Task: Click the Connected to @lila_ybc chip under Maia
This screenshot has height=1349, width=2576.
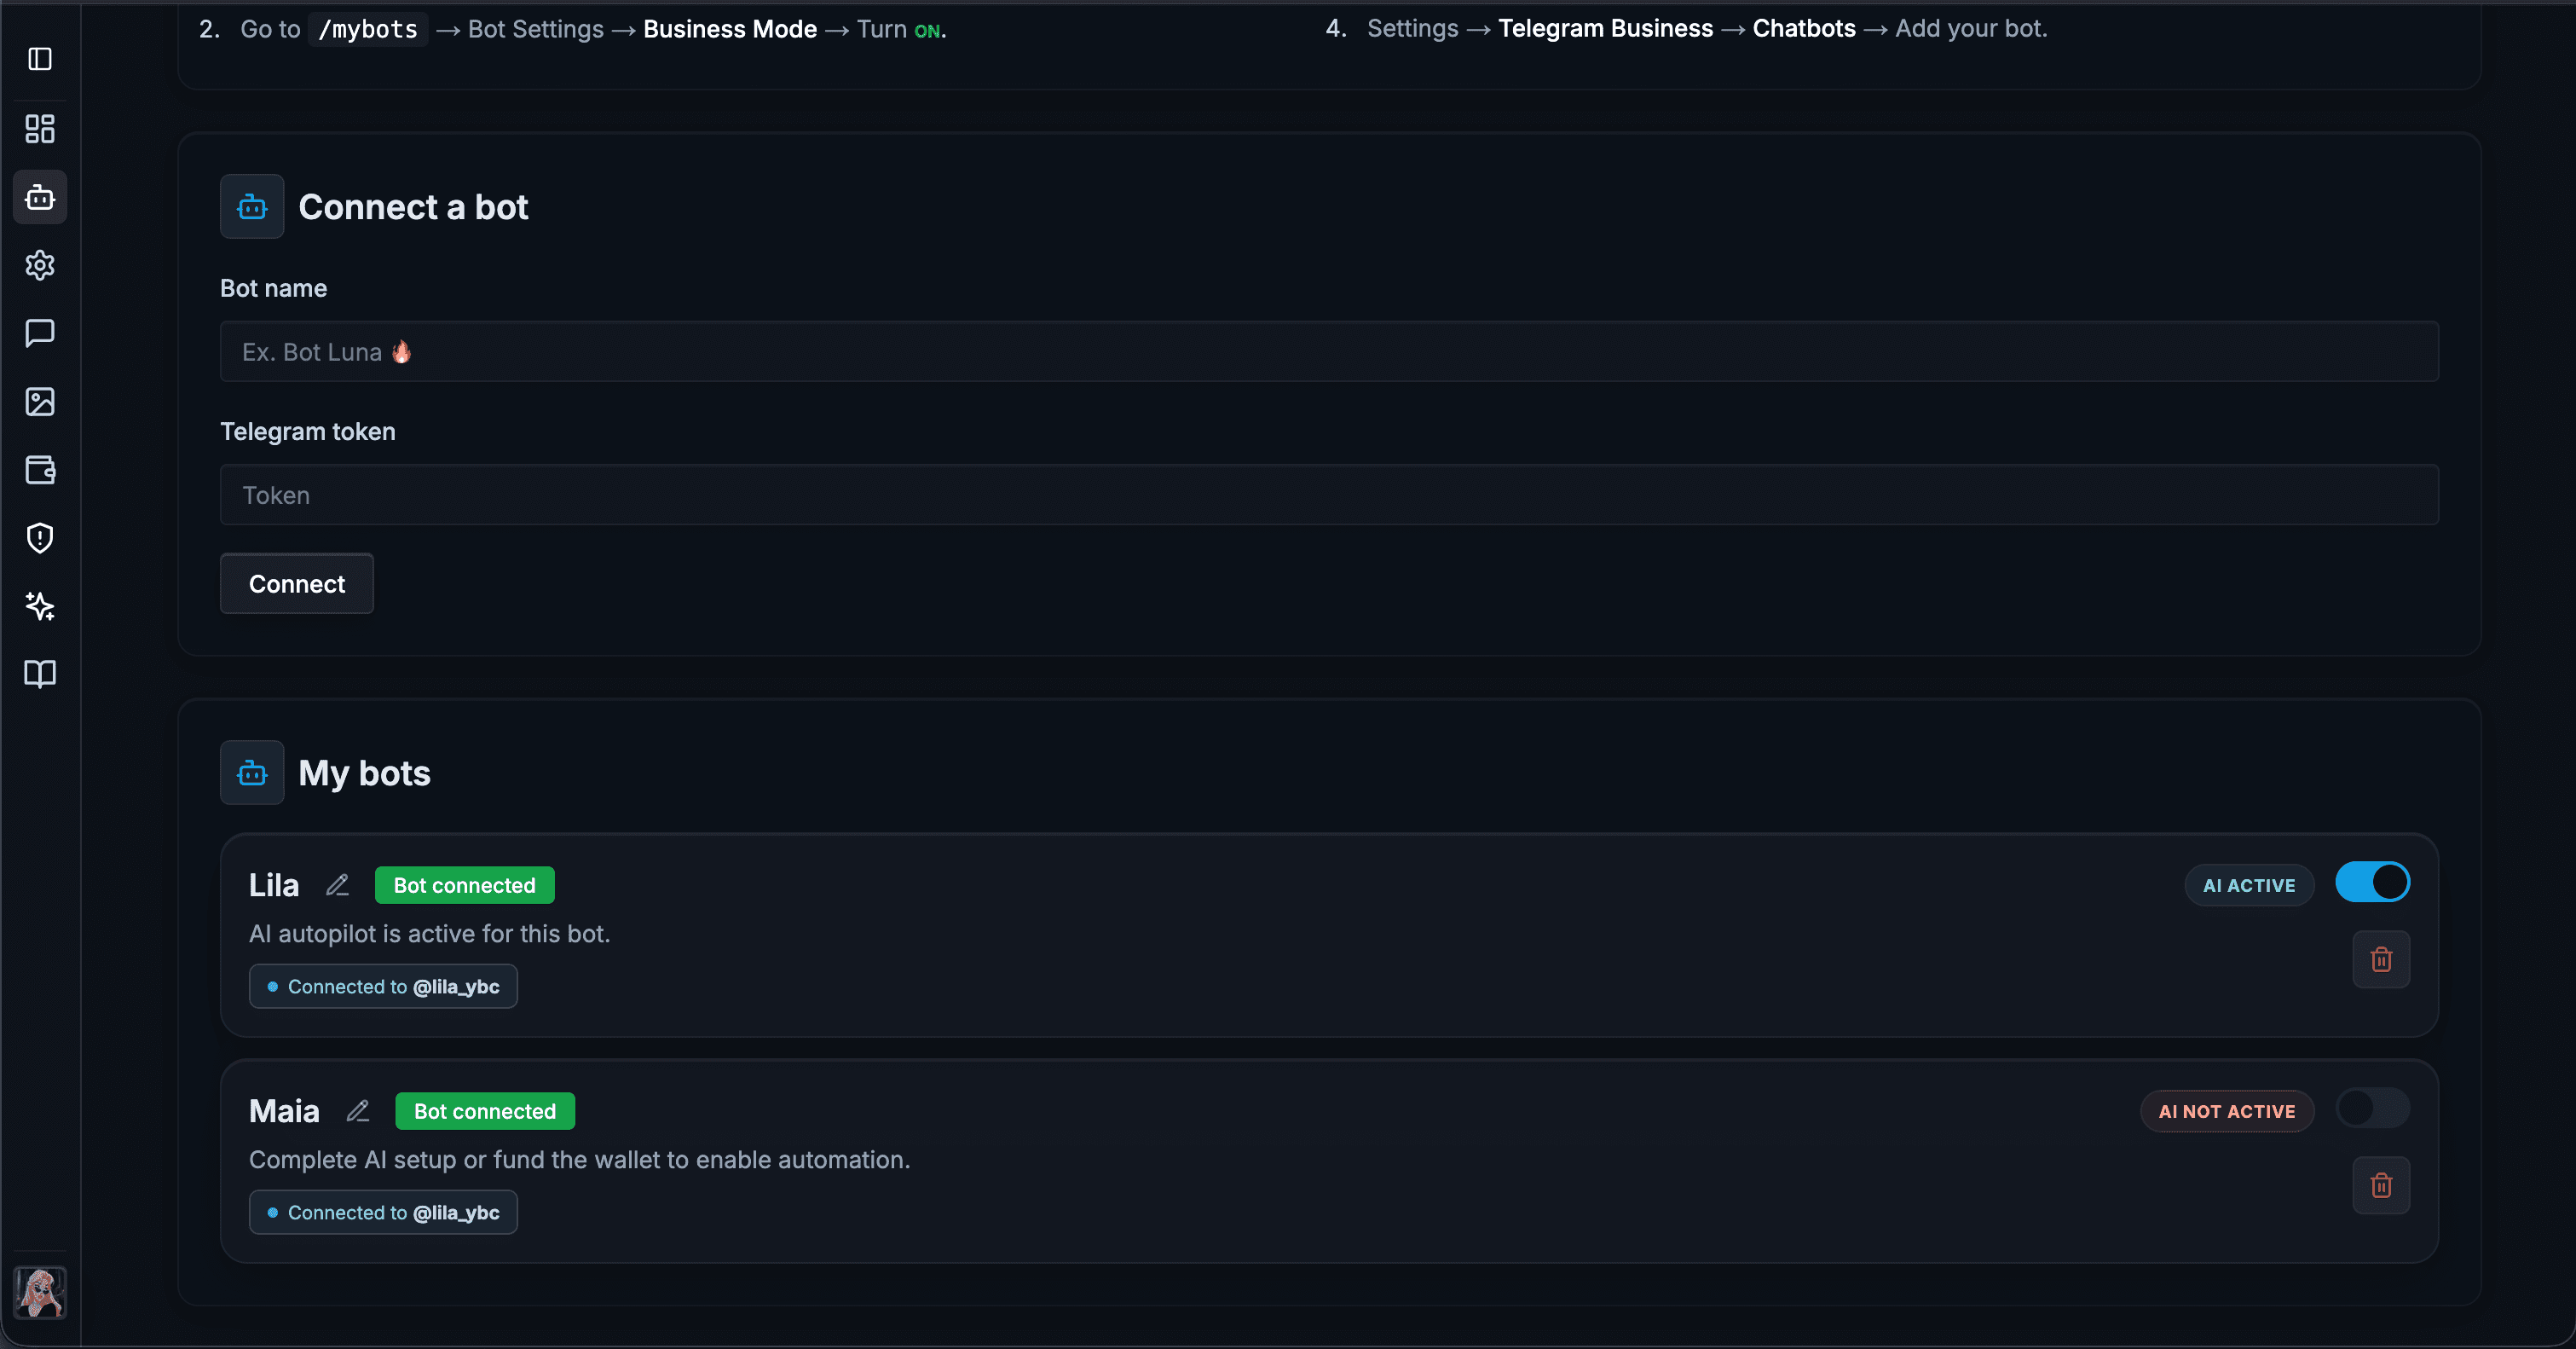Action: (382, 1212)
